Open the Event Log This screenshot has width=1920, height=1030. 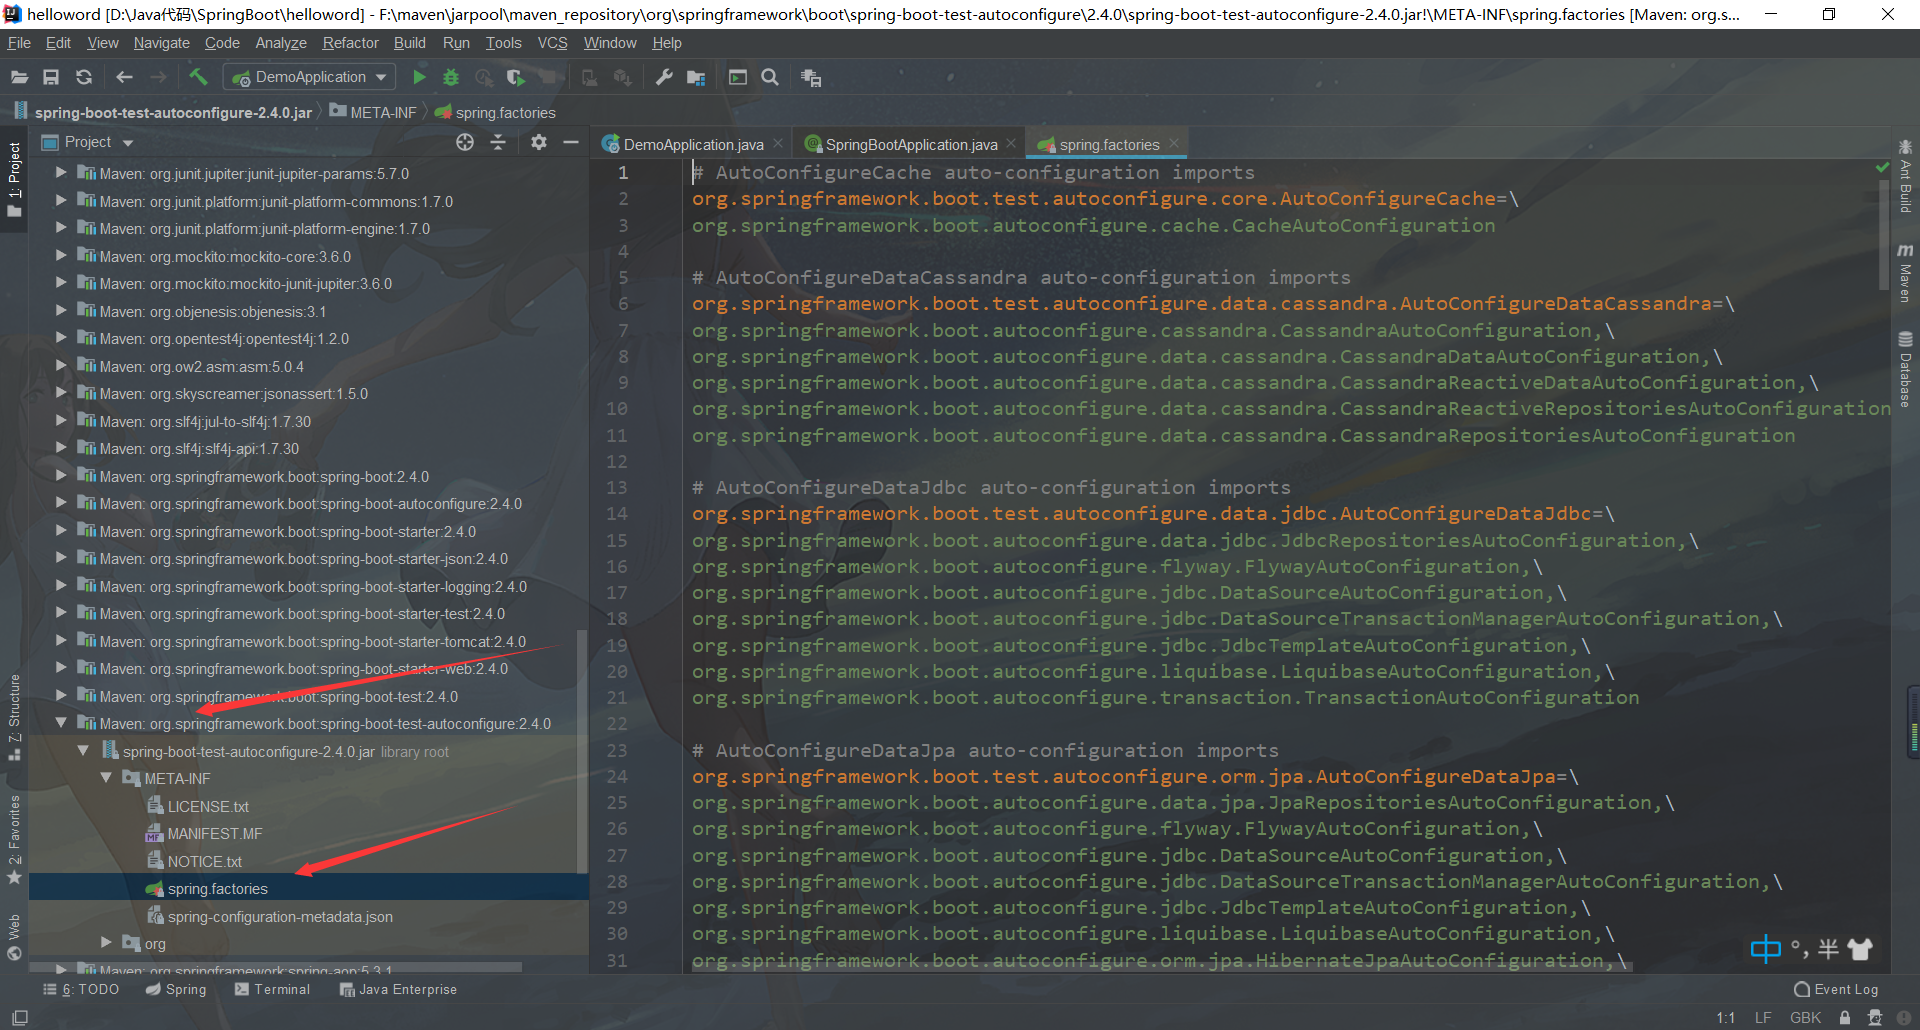pos(1836,989)
